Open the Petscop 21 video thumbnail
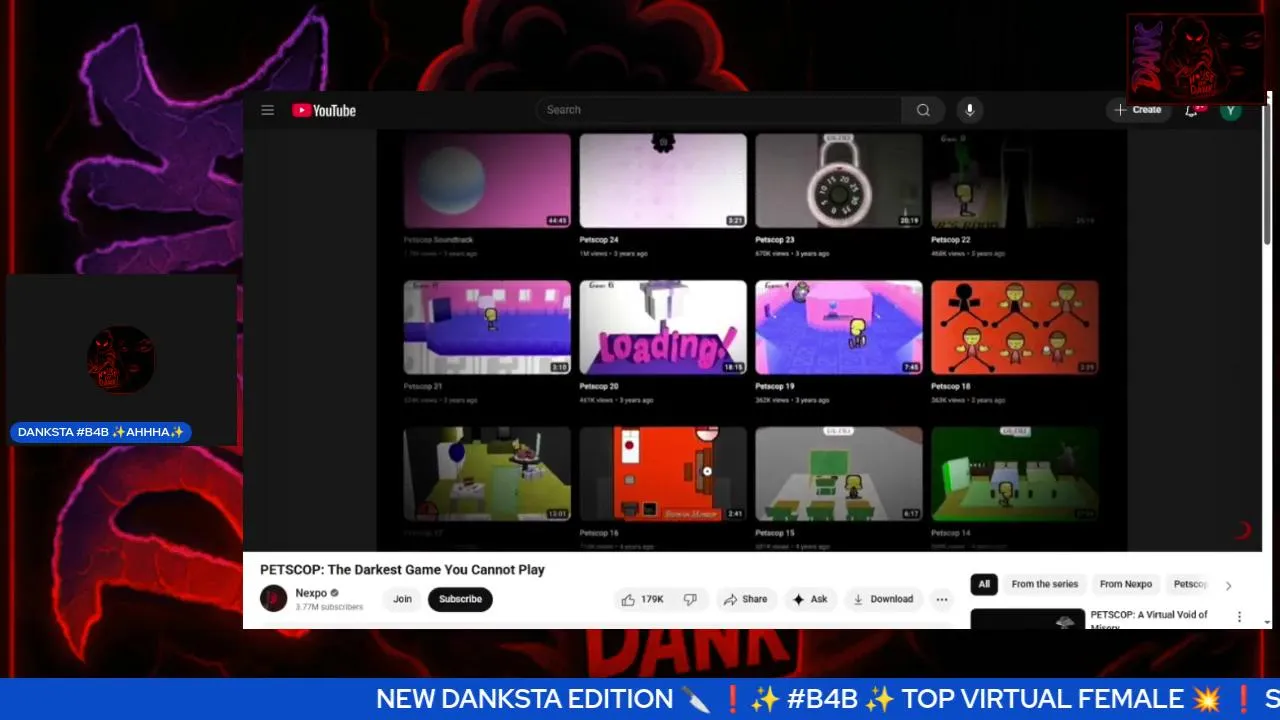 487,327
